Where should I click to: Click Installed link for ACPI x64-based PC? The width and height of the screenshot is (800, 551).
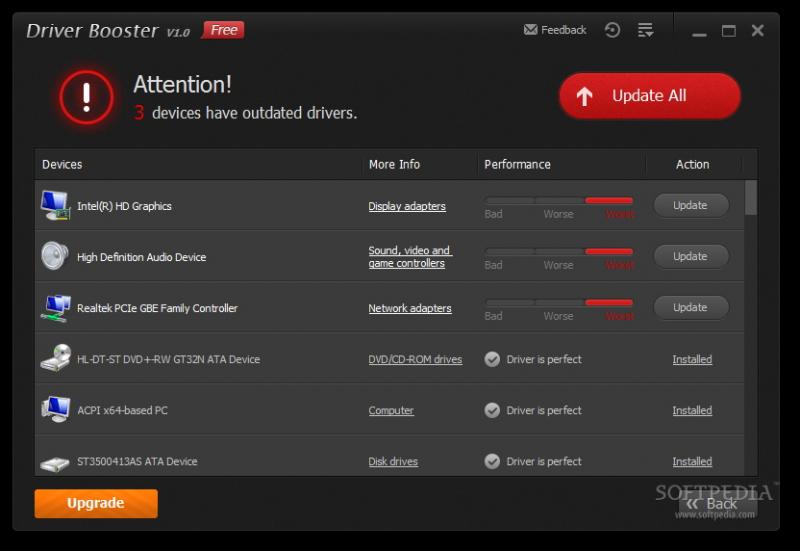coord(692,410)
